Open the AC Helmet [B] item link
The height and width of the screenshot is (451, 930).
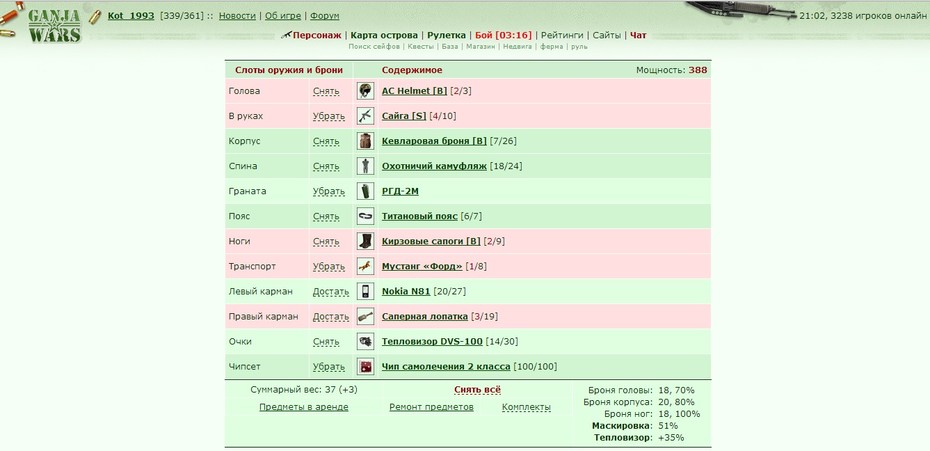point(415,91)
